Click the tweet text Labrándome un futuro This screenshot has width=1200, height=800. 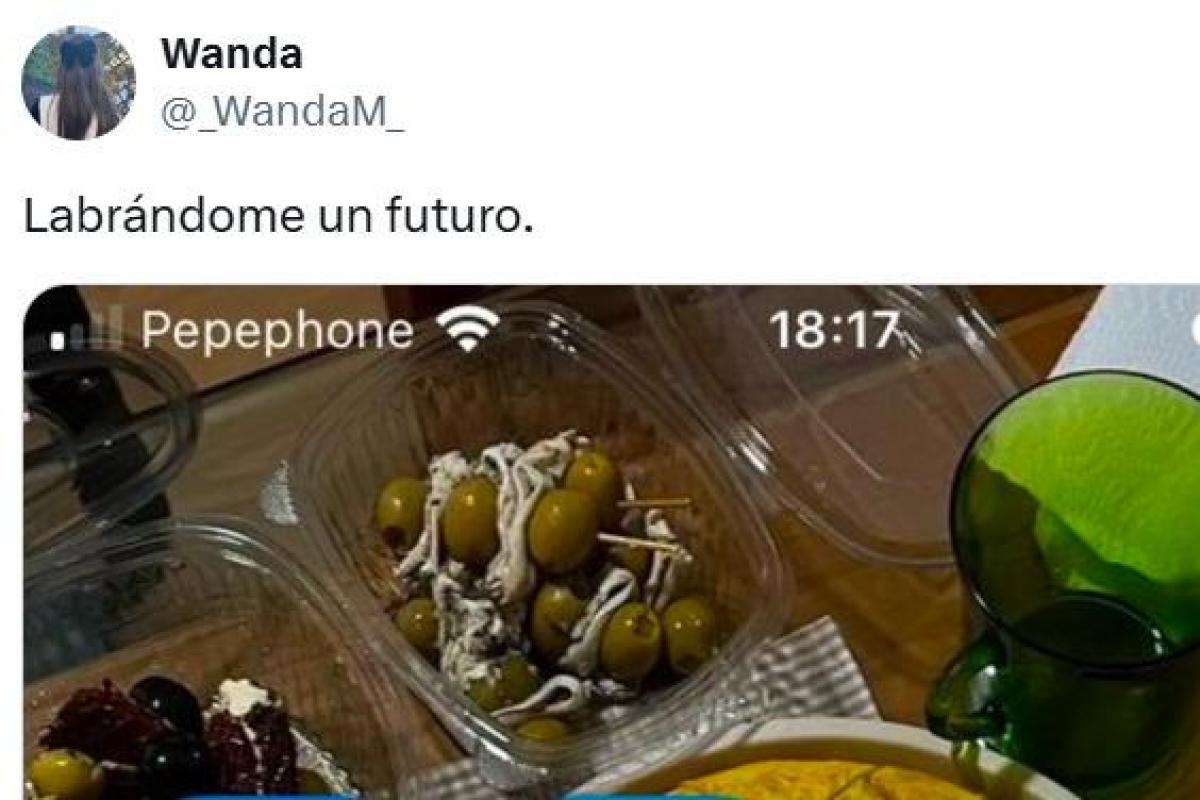click(277, 216)
